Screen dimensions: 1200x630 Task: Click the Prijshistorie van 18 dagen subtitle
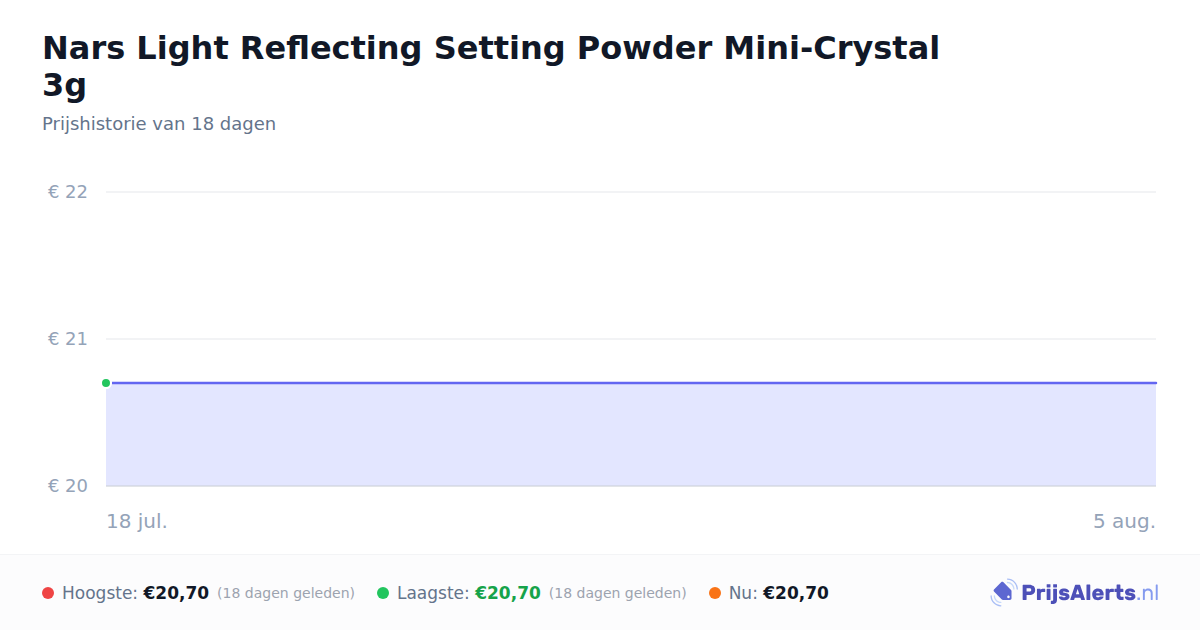[159, 124]
